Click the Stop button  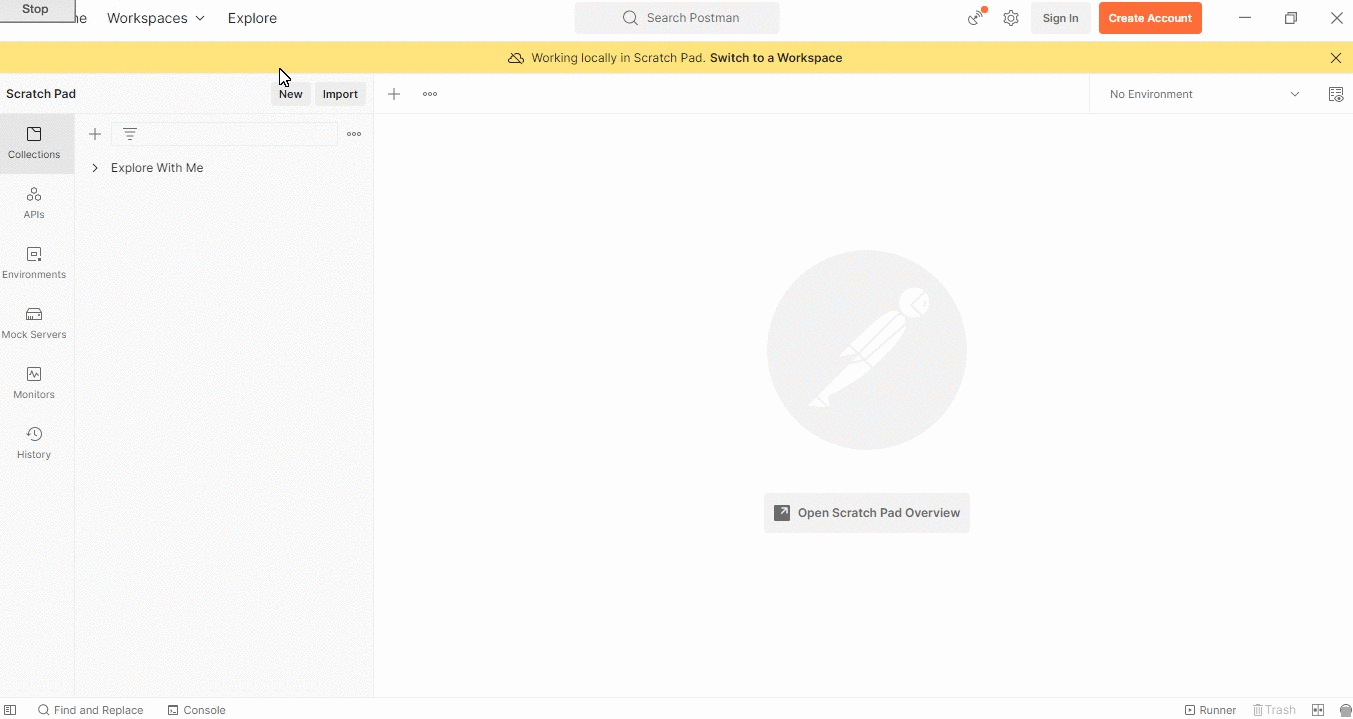[x=37, y=10]
